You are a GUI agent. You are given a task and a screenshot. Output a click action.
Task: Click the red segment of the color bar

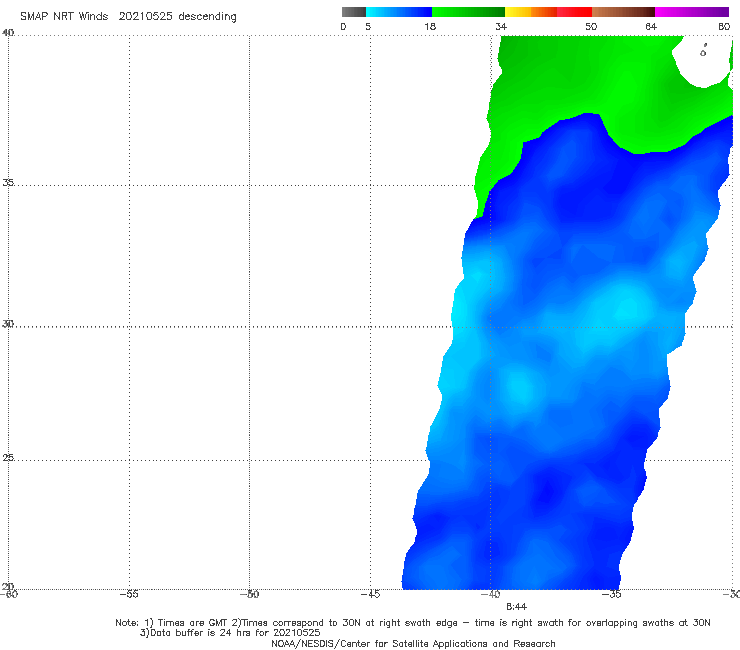[574, 12]
